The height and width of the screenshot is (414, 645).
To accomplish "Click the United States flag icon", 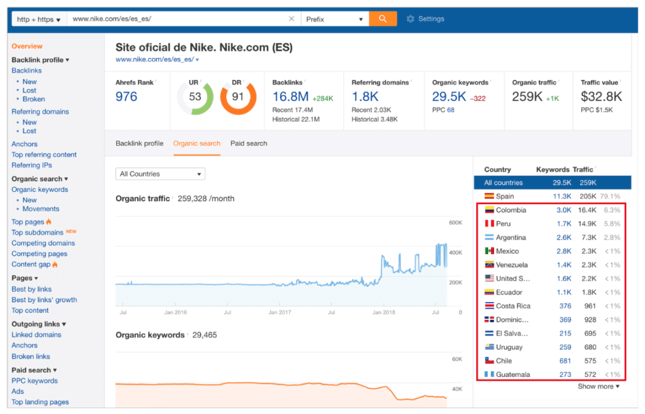I will coord(489,279).
